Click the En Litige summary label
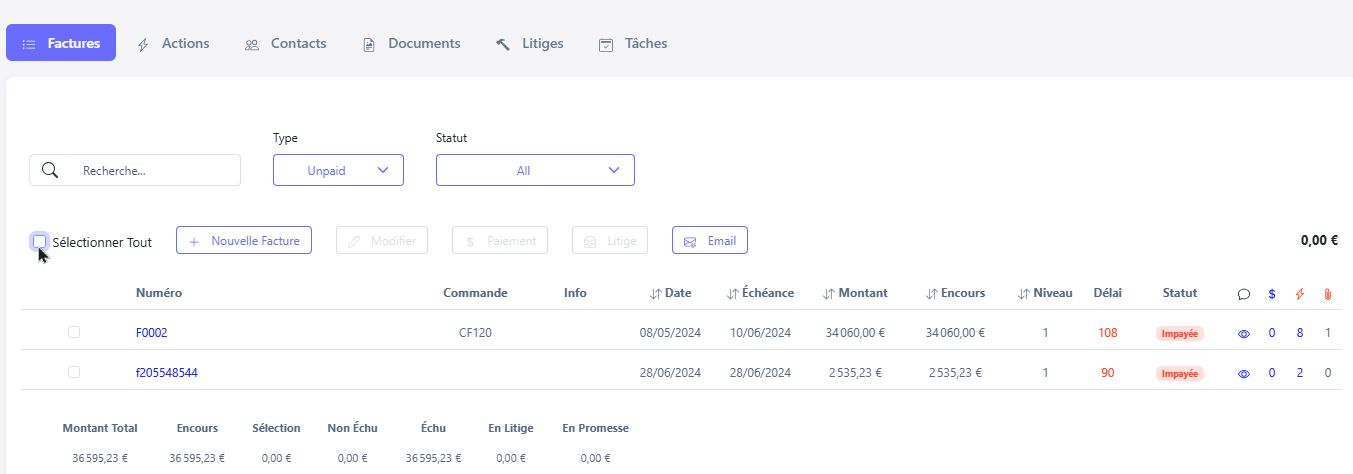 [511, 428]
